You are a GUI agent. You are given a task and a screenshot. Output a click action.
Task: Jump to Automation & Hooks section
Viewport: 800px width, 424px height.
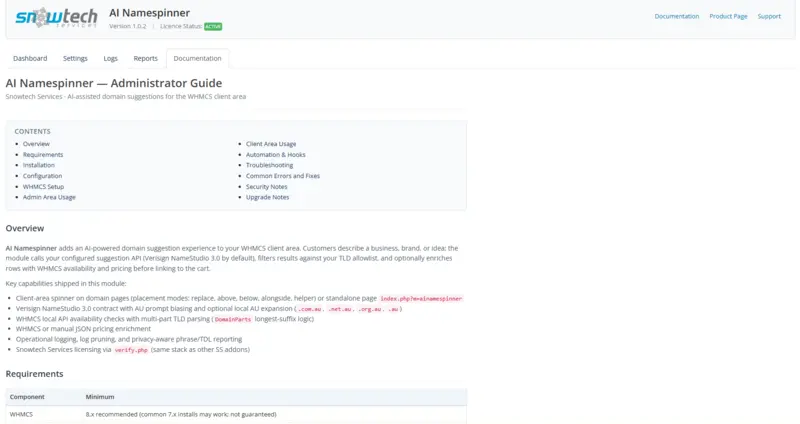coord(276,155)
